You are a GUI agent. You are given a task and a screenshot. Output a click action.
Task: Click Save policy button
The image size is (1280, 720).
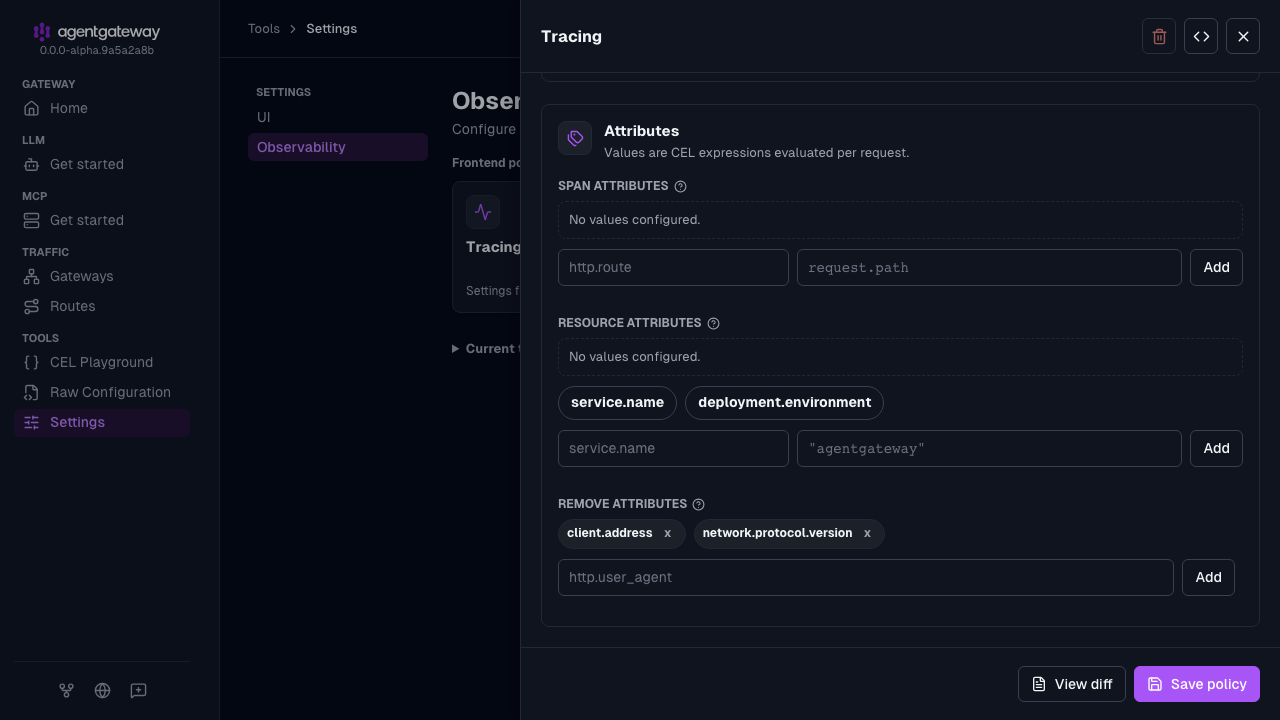tap(1197, 684)
